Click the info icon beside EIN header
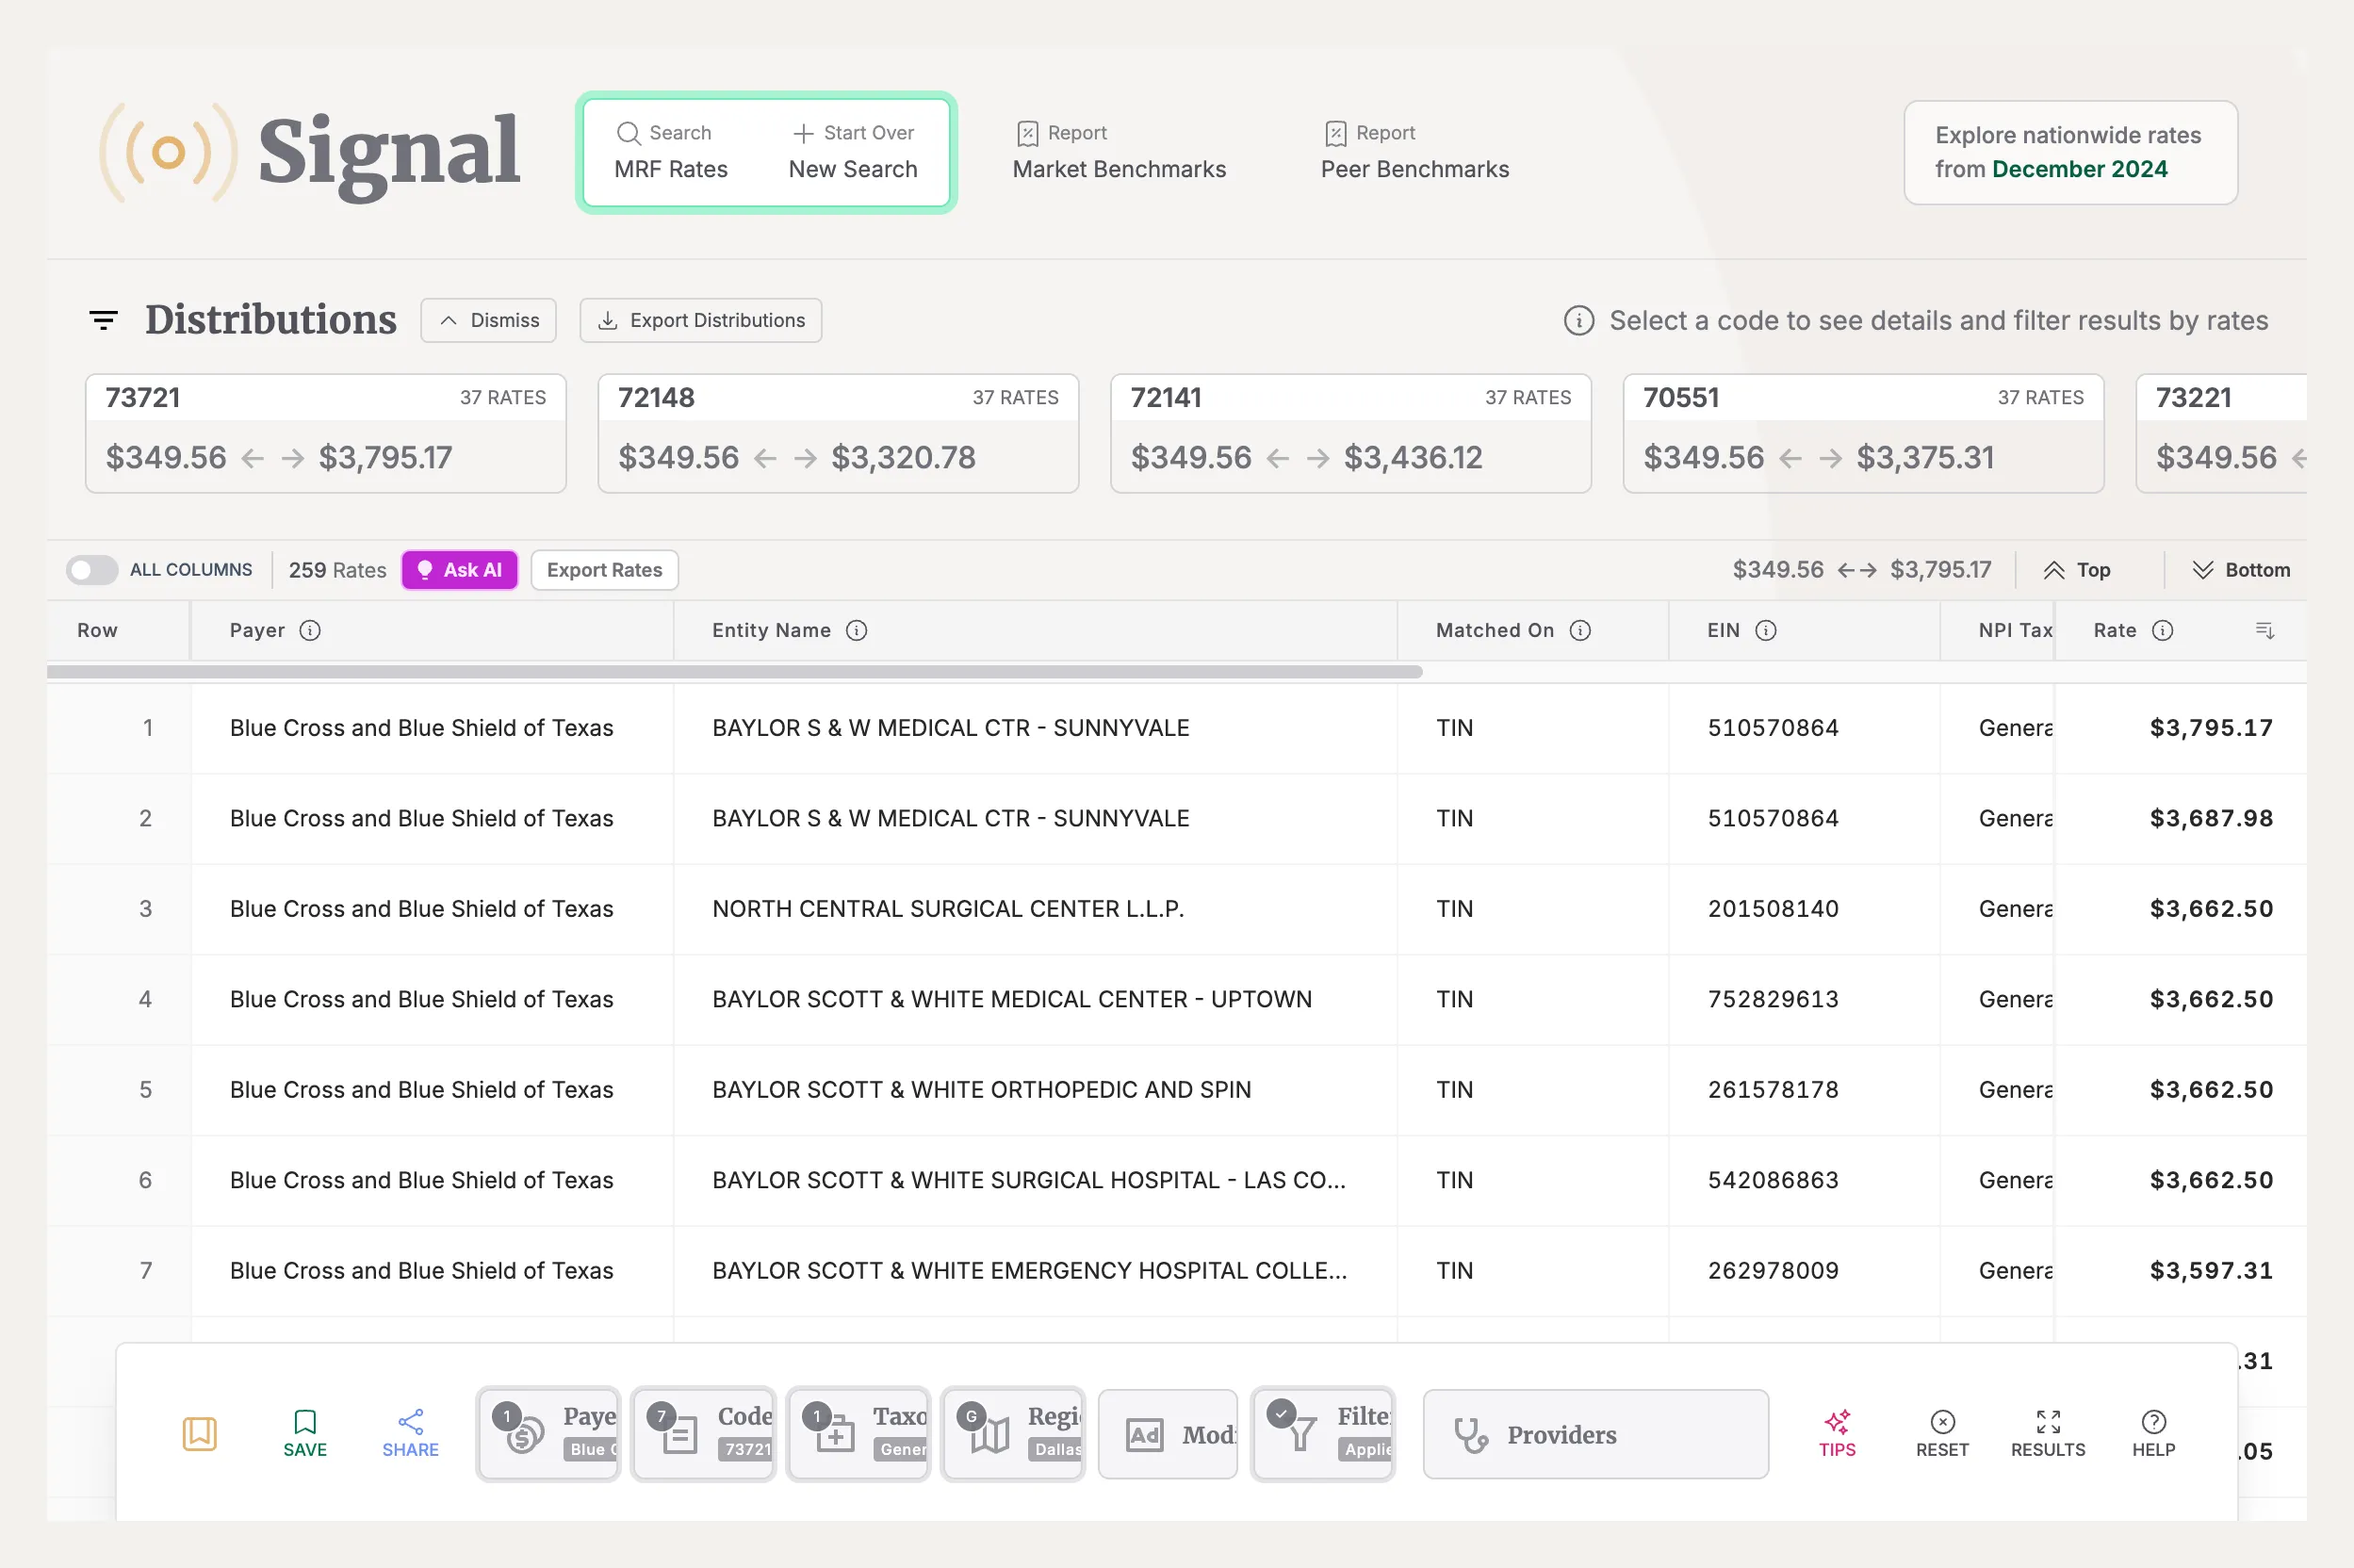The image size is (2354, 1568). pyautogui.click(x=1766, y=630)
